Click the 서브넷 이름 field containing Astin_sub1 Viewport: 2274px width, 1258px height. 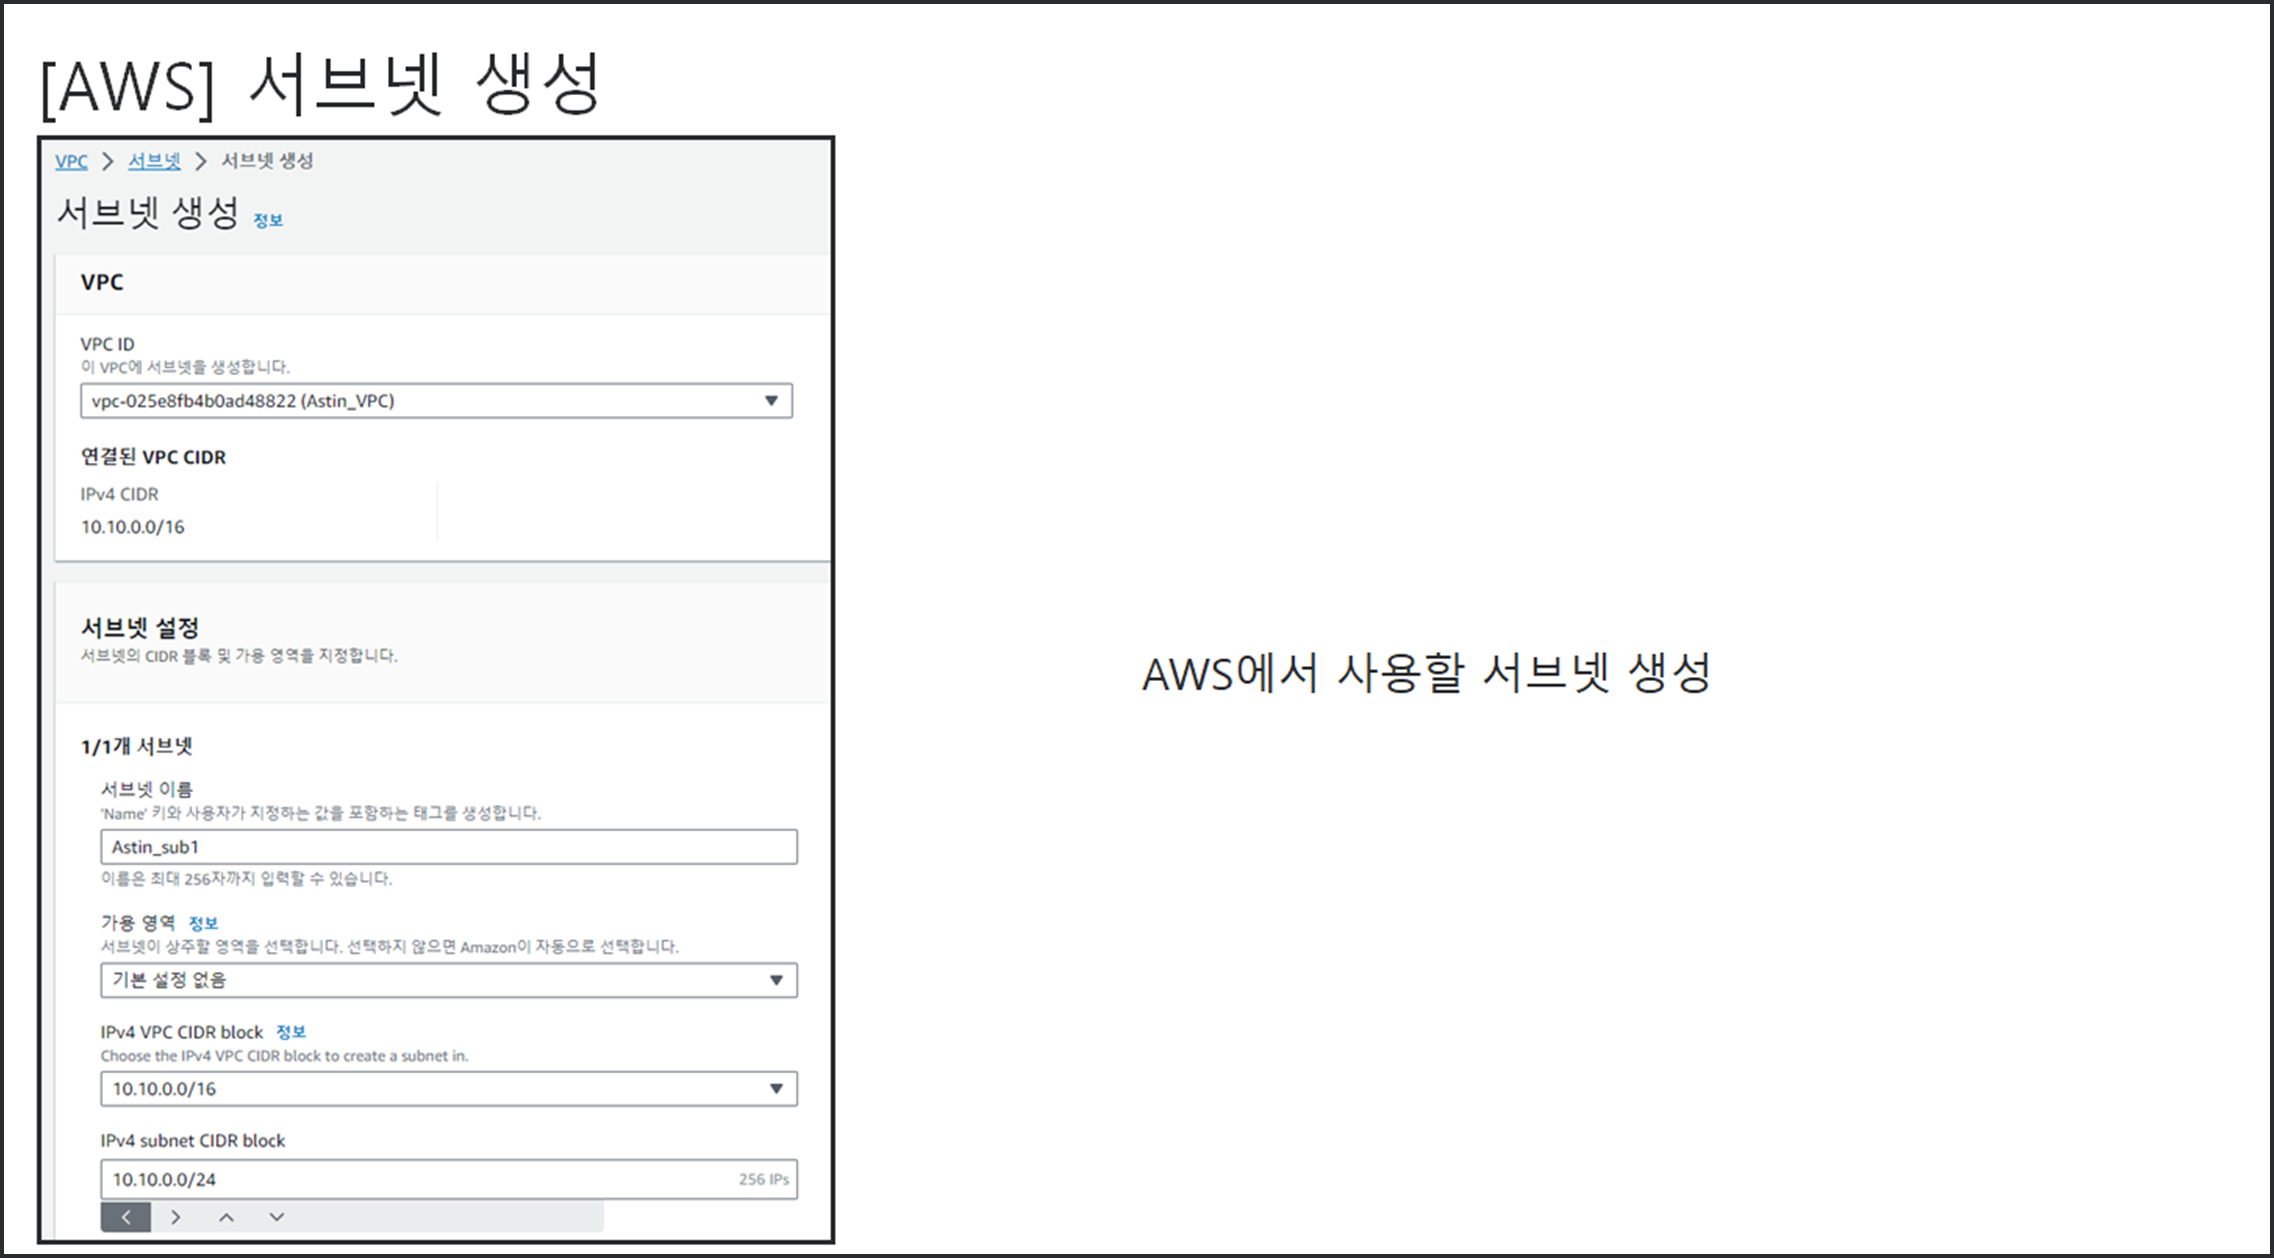pos(448,847)
